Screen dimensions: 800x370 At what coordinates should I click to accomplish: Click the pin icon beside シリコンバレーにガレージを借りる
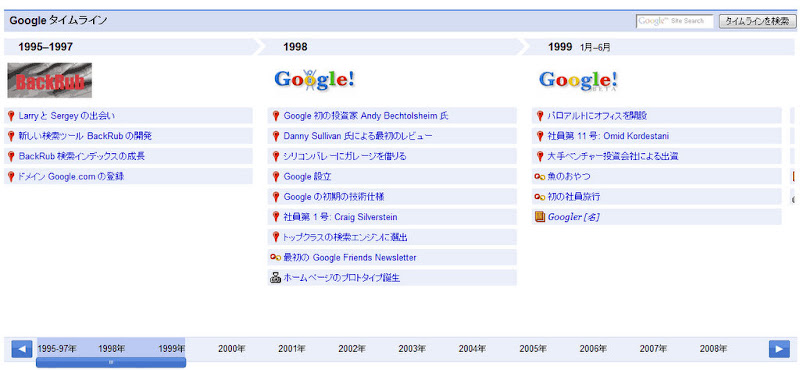pos(276,156)
